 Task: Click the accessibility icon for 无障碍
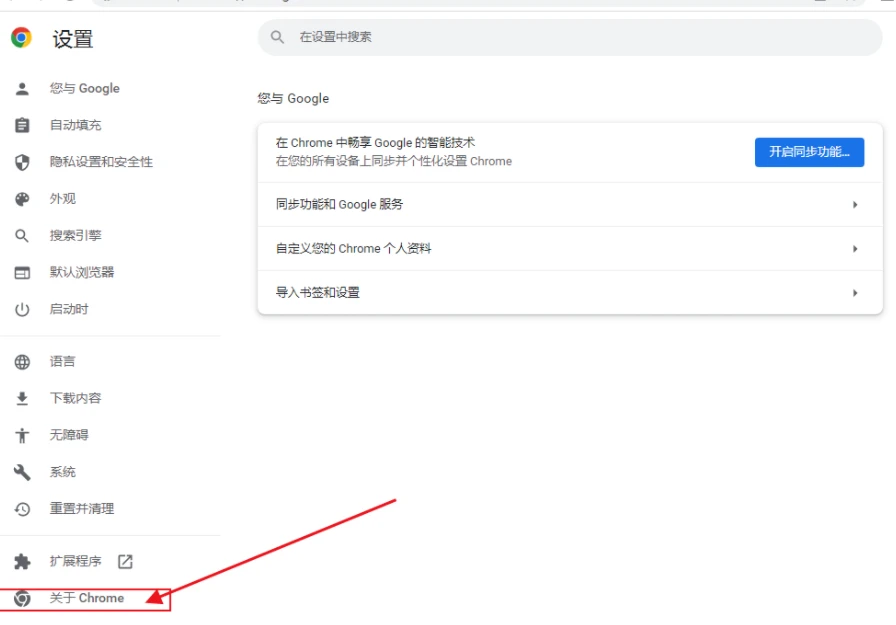22,435
